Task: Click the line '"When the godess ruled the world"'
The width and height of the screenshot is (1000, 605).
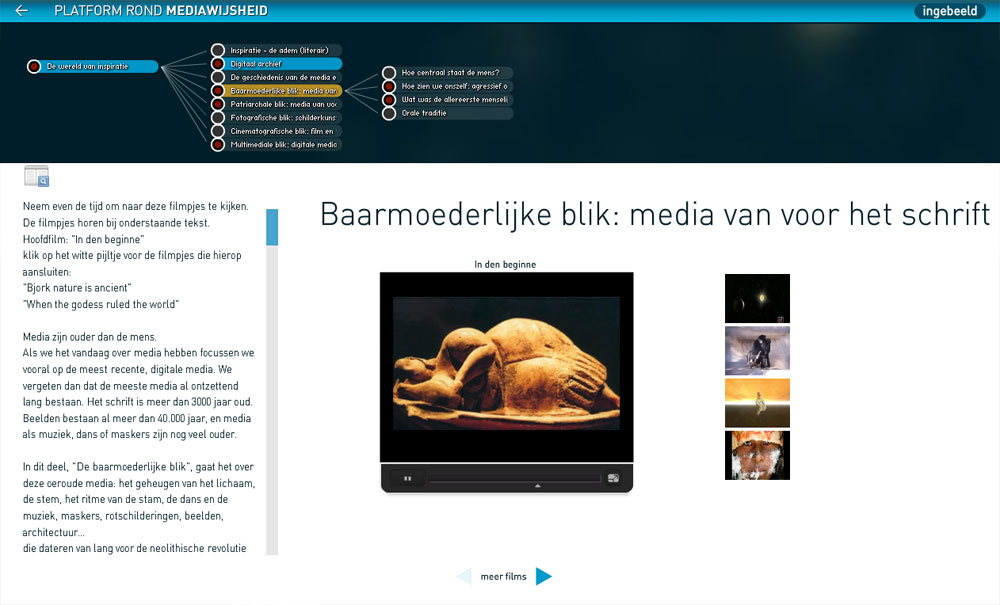Action: point(101,304)
